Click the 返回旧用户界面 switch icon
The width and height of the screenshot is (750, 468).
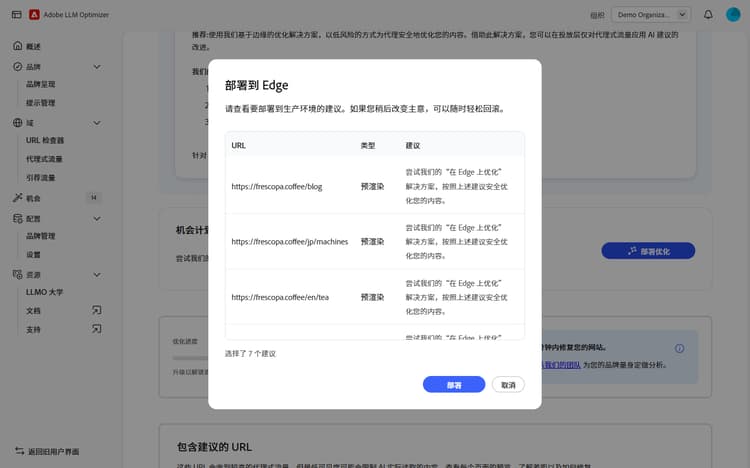(20, 451)
